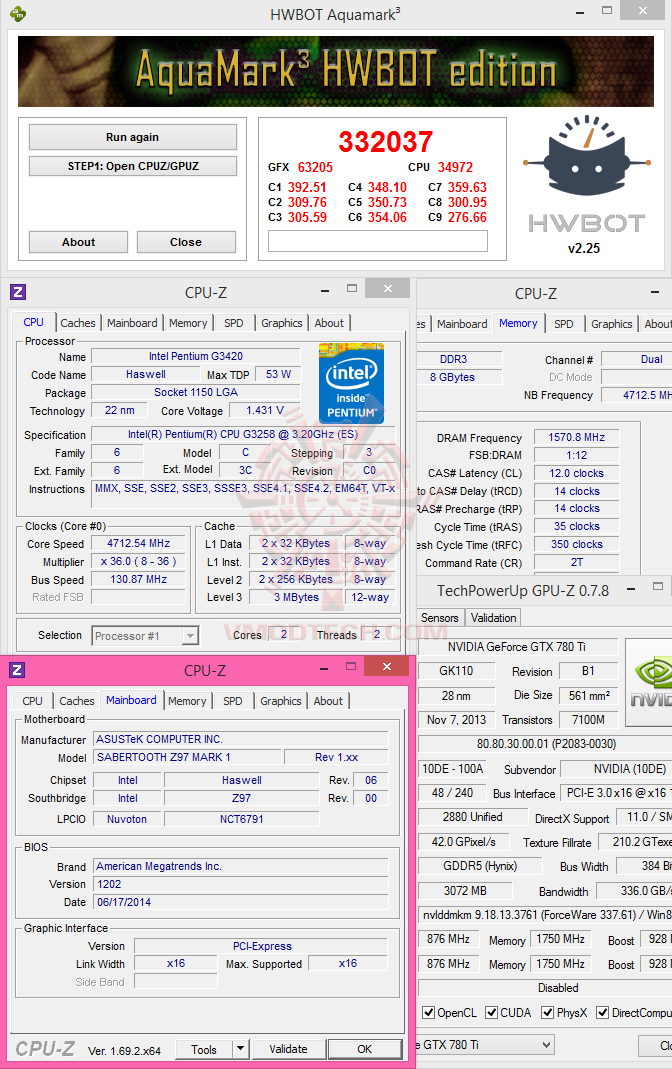The width and height of the screenshot is (672, 1069).
Task: Click the Run again button in Aquamark
Action: [x=132, y=137]
